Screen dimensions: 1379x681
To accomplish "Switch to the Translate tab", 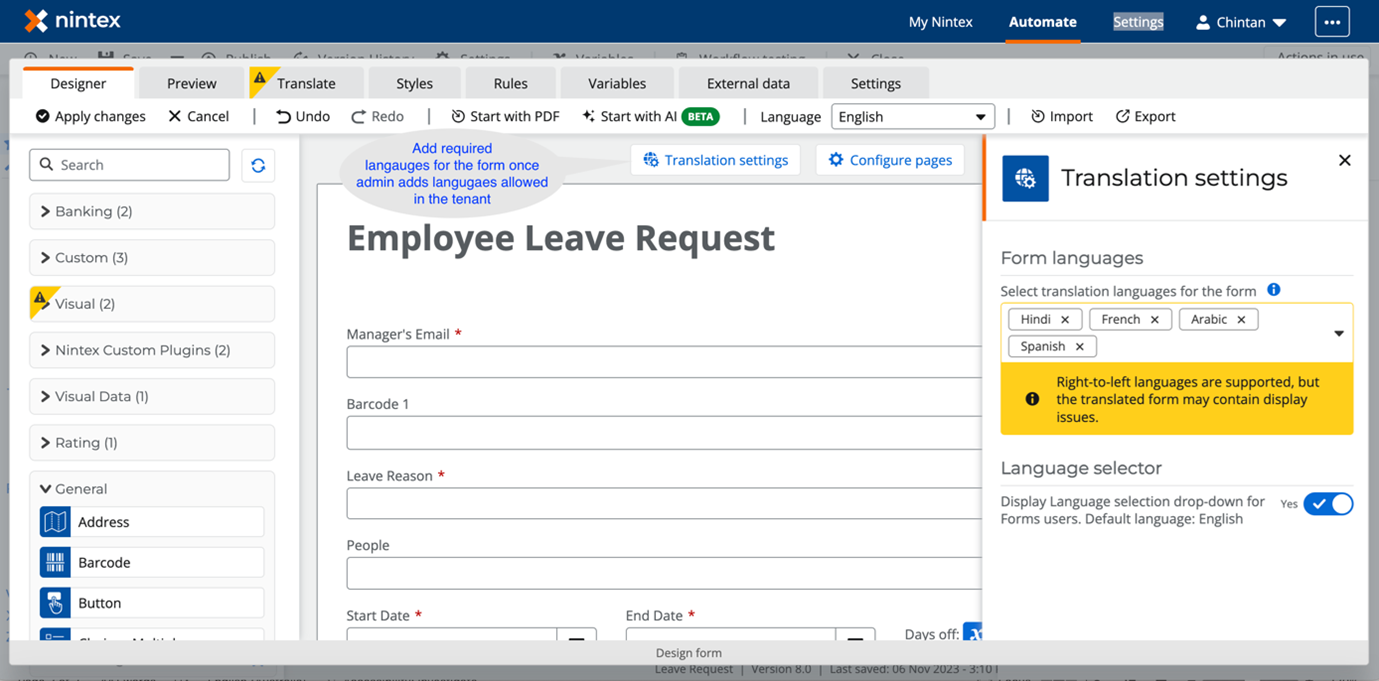I will [305, 83].
